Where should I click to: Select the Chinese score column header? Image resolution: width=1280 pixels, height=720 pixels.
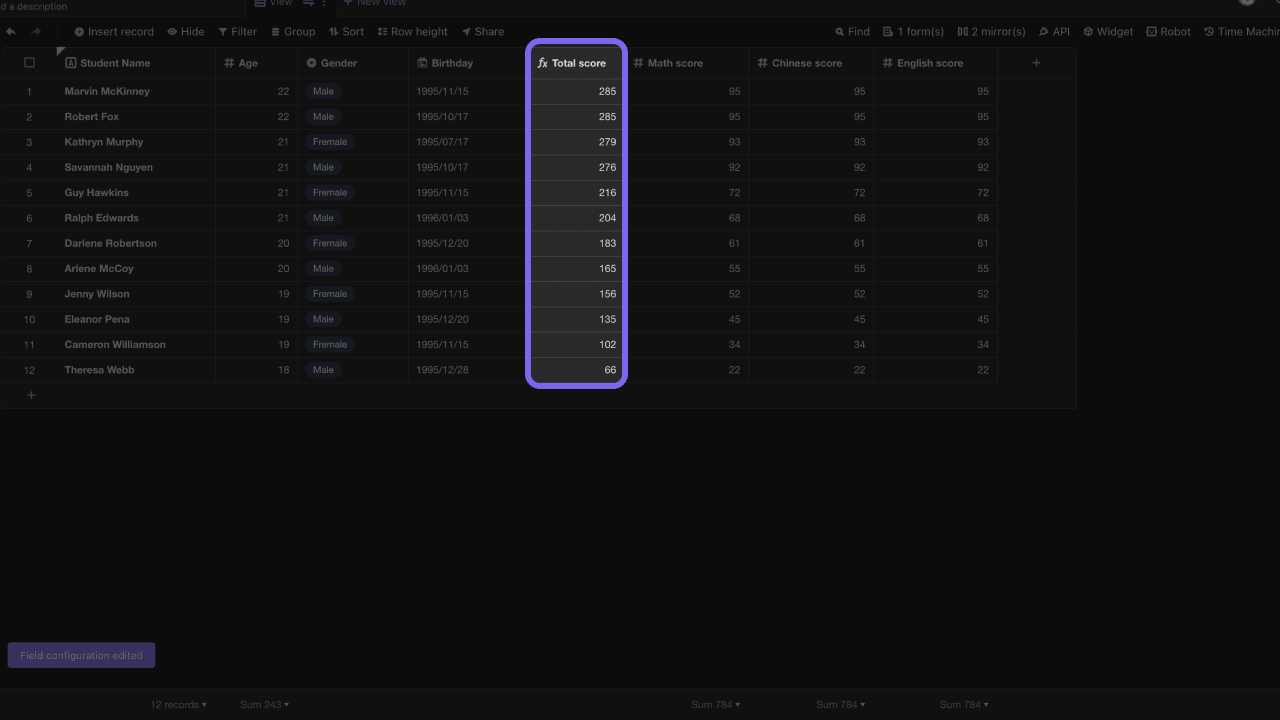(x=811, y=63)
